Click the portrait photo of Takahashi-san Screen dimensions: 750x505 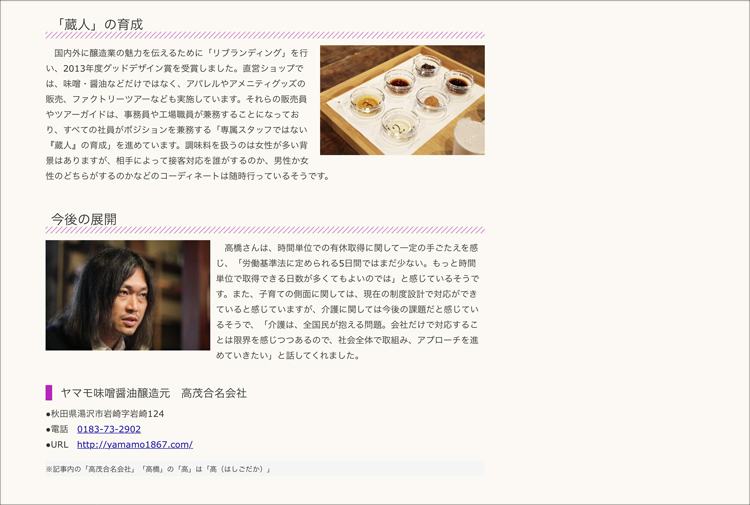[128, 295]
